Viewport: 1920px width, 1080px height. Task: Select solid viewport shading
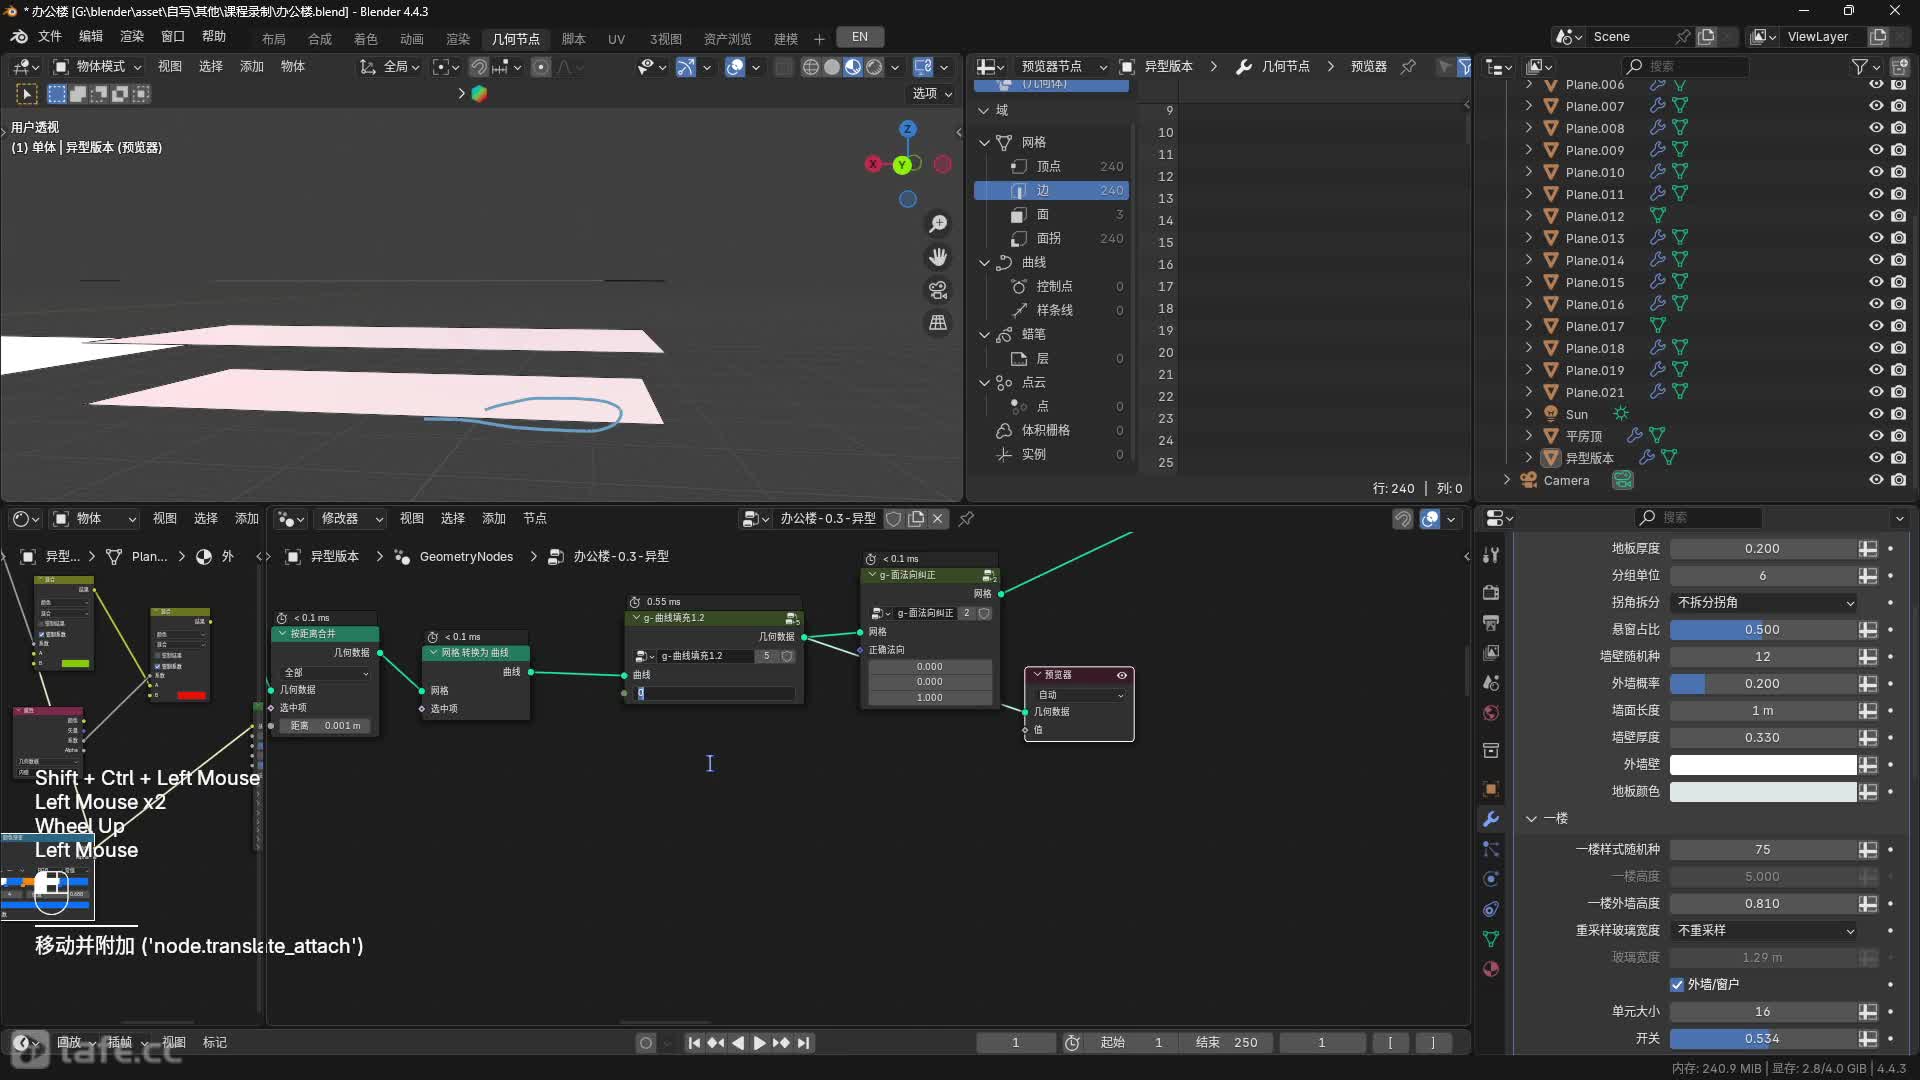point(832,67)
